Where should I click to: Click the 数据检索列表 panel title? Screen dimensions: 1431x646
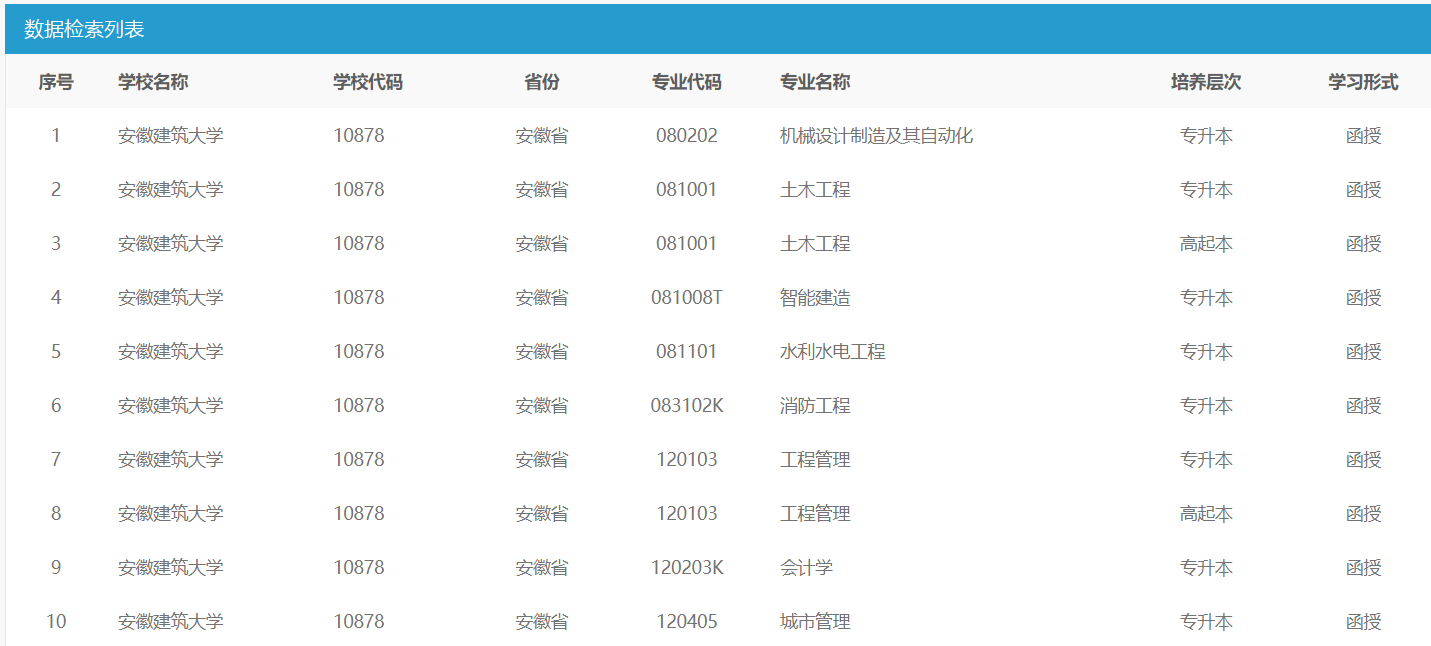pyautogui.click(x=85, y=29)
